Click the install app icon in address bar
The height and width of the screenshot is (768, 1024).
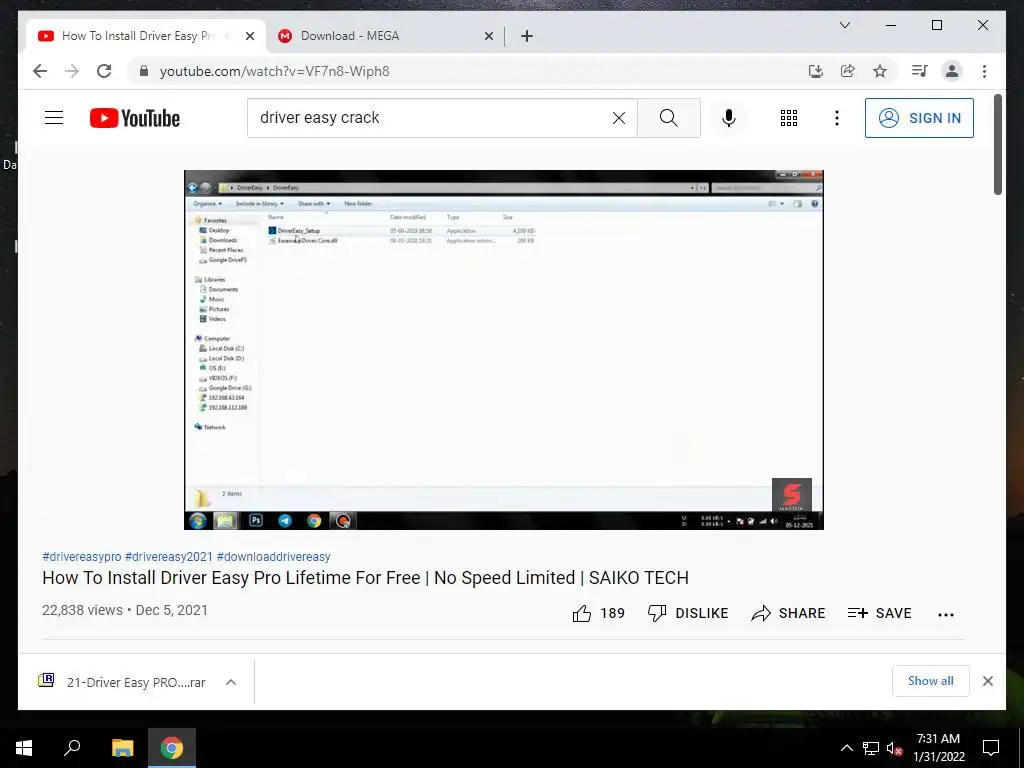tap(816, 71)
